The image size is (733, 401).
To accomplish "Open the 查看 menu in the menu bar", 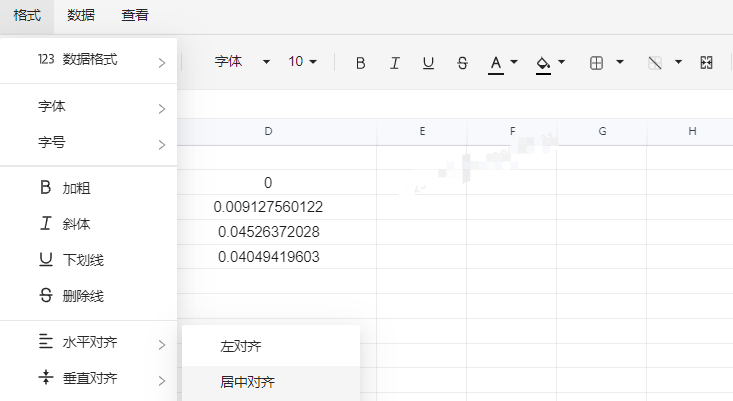I will click(x=135, y=15).
